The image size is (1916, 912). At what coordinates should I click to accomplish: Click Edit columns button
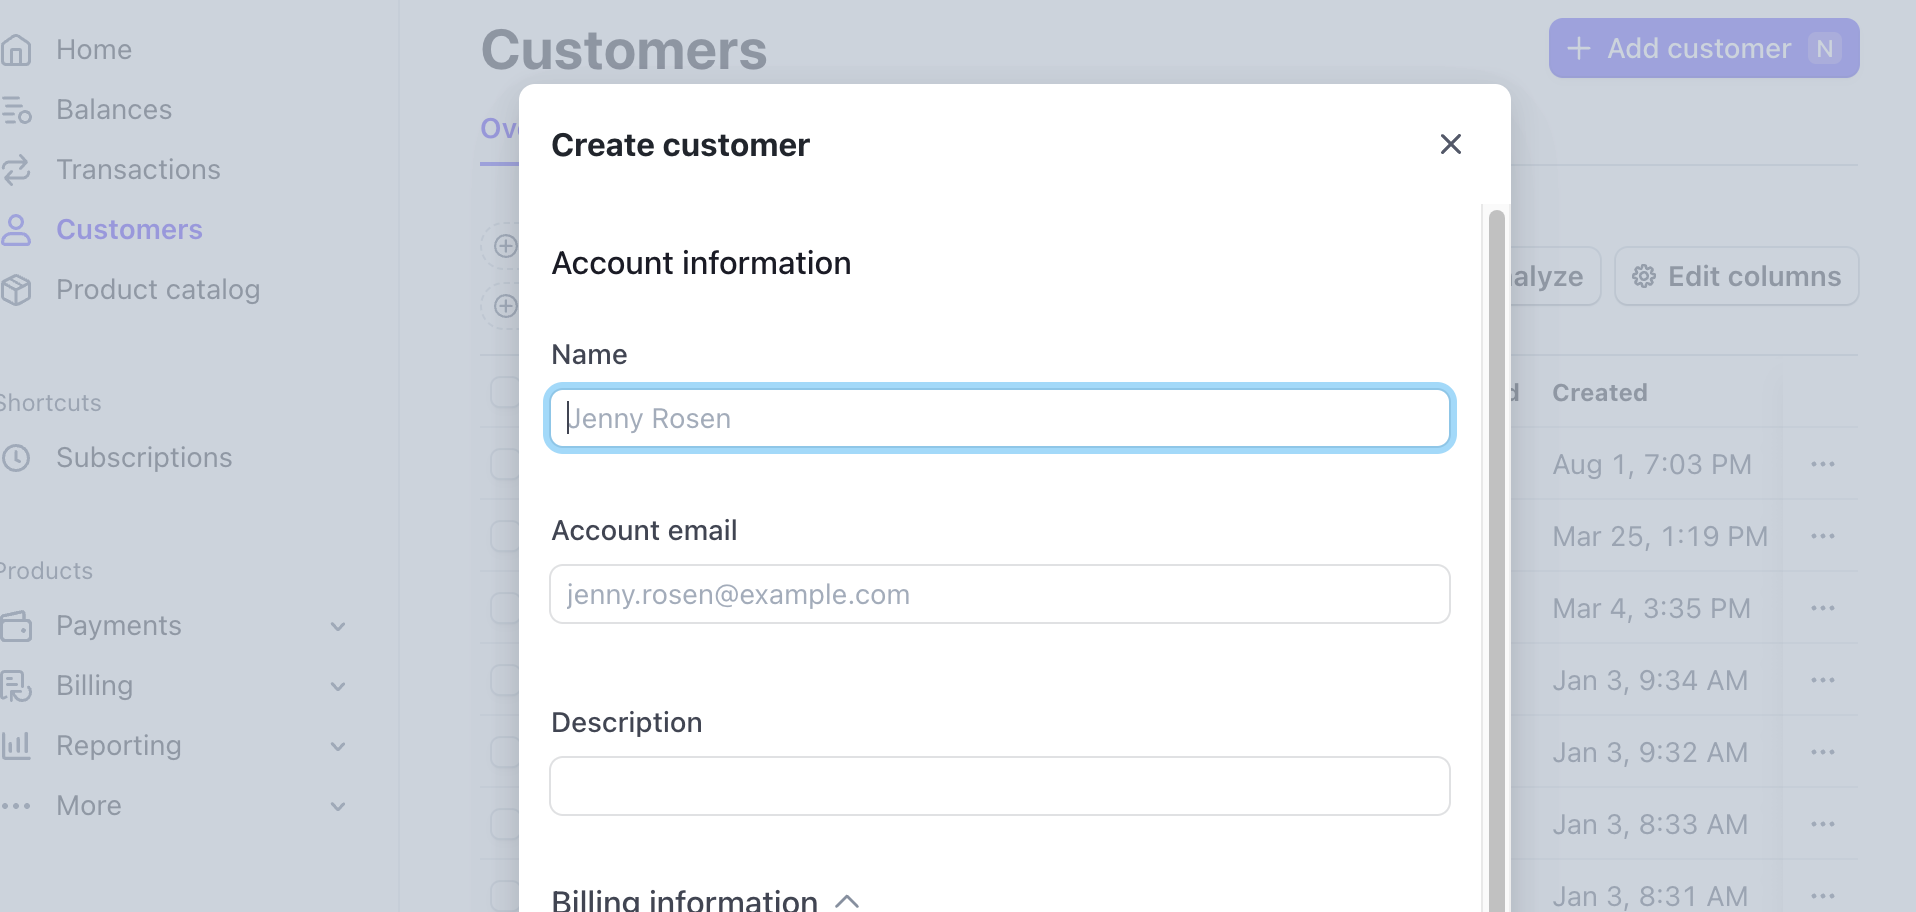(x=1737, y=276)
